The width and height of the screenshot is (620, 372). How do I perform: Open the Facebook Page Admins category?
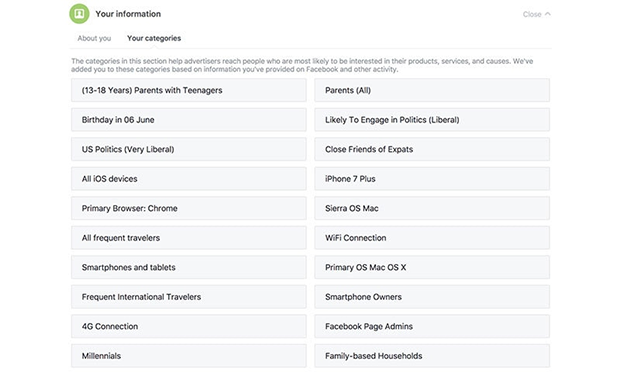432,326
